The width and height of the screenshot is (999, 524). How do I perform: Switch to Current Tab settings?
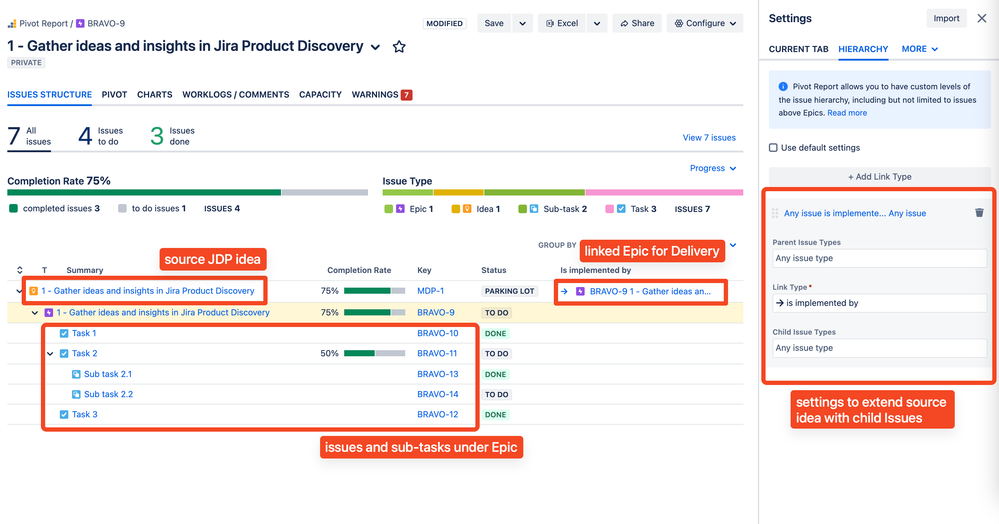tap(798, 49)
